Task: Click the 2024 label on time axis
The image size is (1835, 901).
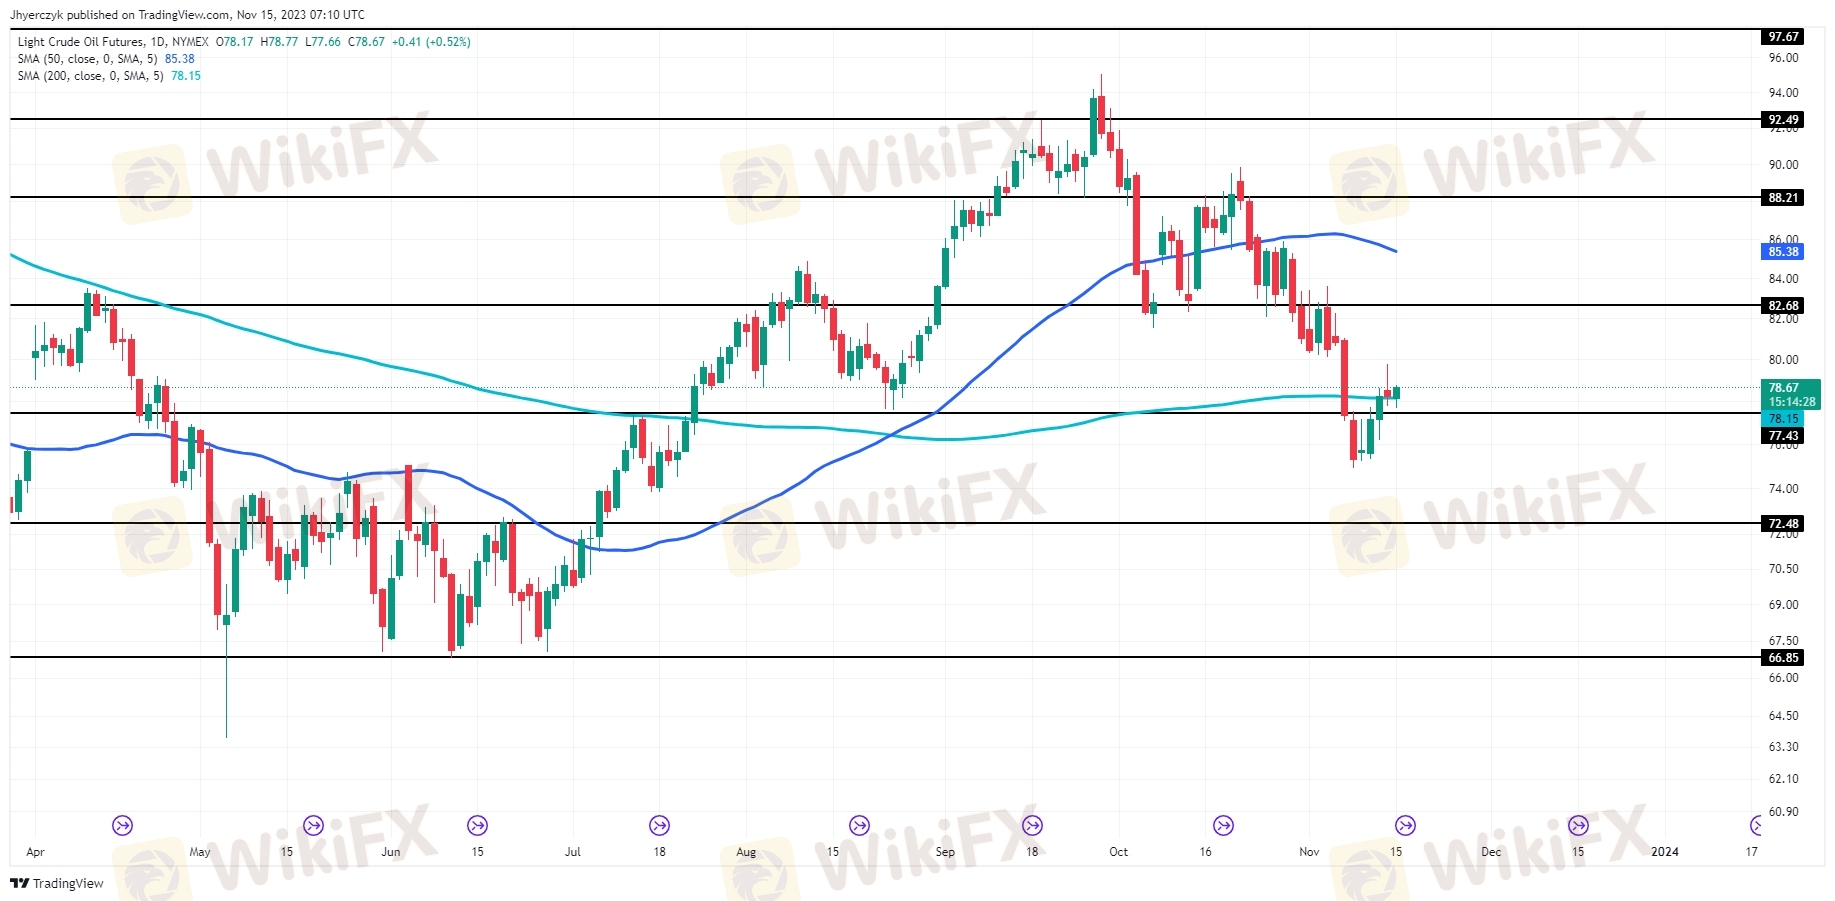Action: (1664, 852)
